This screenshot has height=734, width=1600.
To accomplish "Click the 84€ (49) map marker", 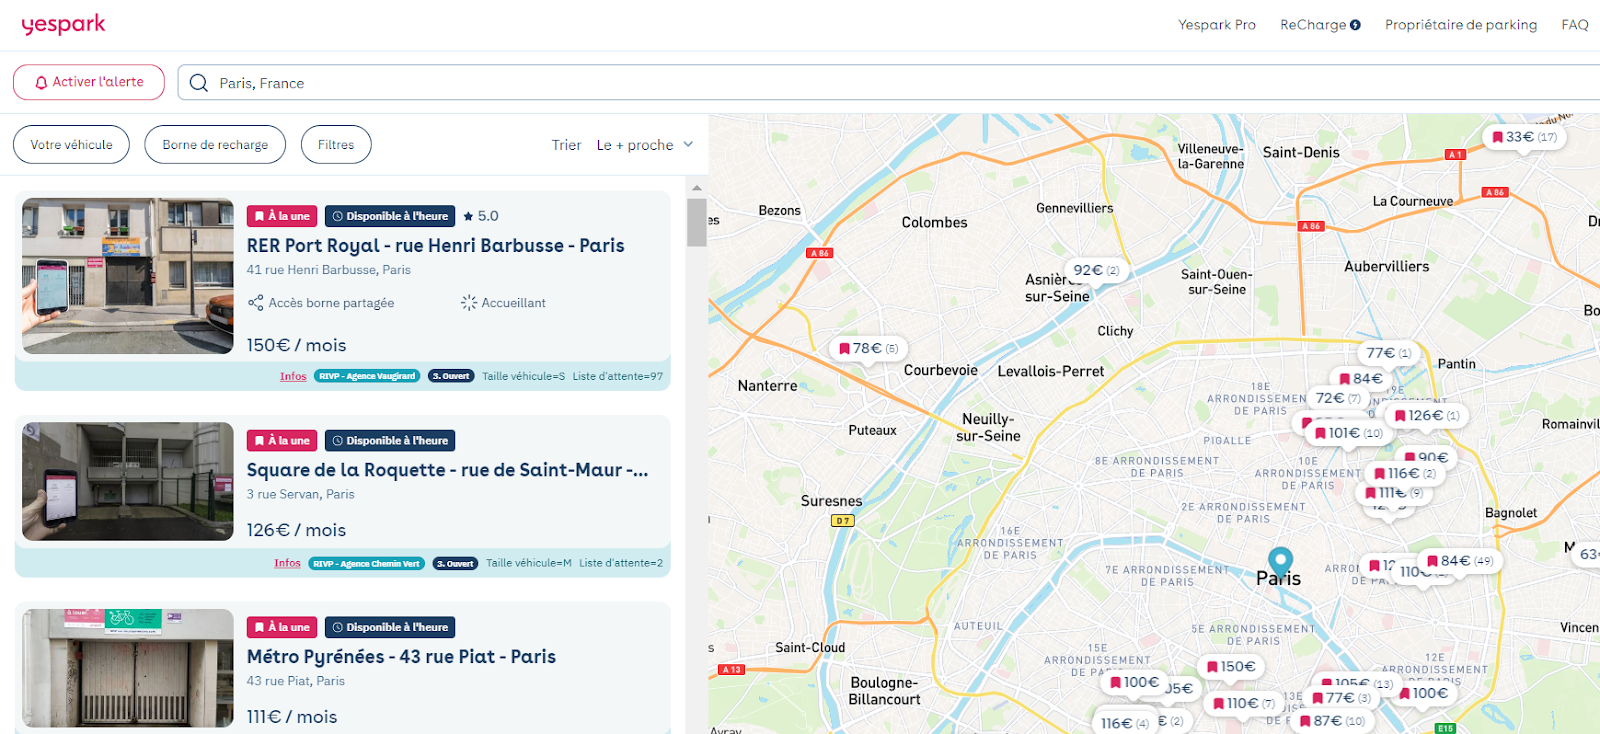I will 1459,561.
